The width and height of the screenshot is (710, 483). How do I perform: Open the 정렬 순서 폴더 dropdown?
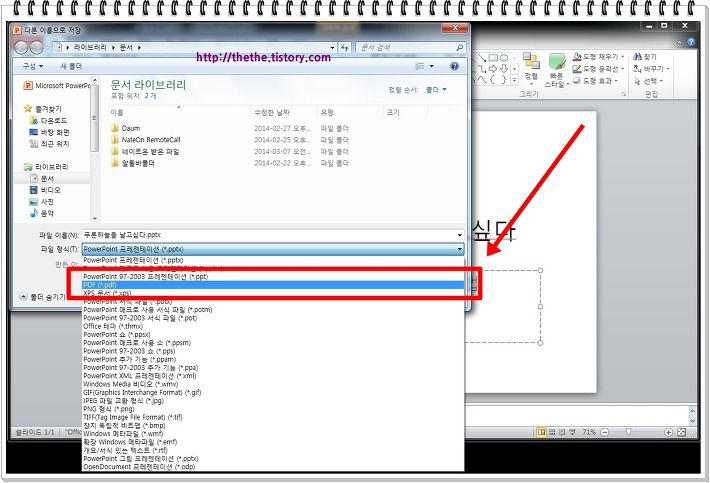click(436, 90)
